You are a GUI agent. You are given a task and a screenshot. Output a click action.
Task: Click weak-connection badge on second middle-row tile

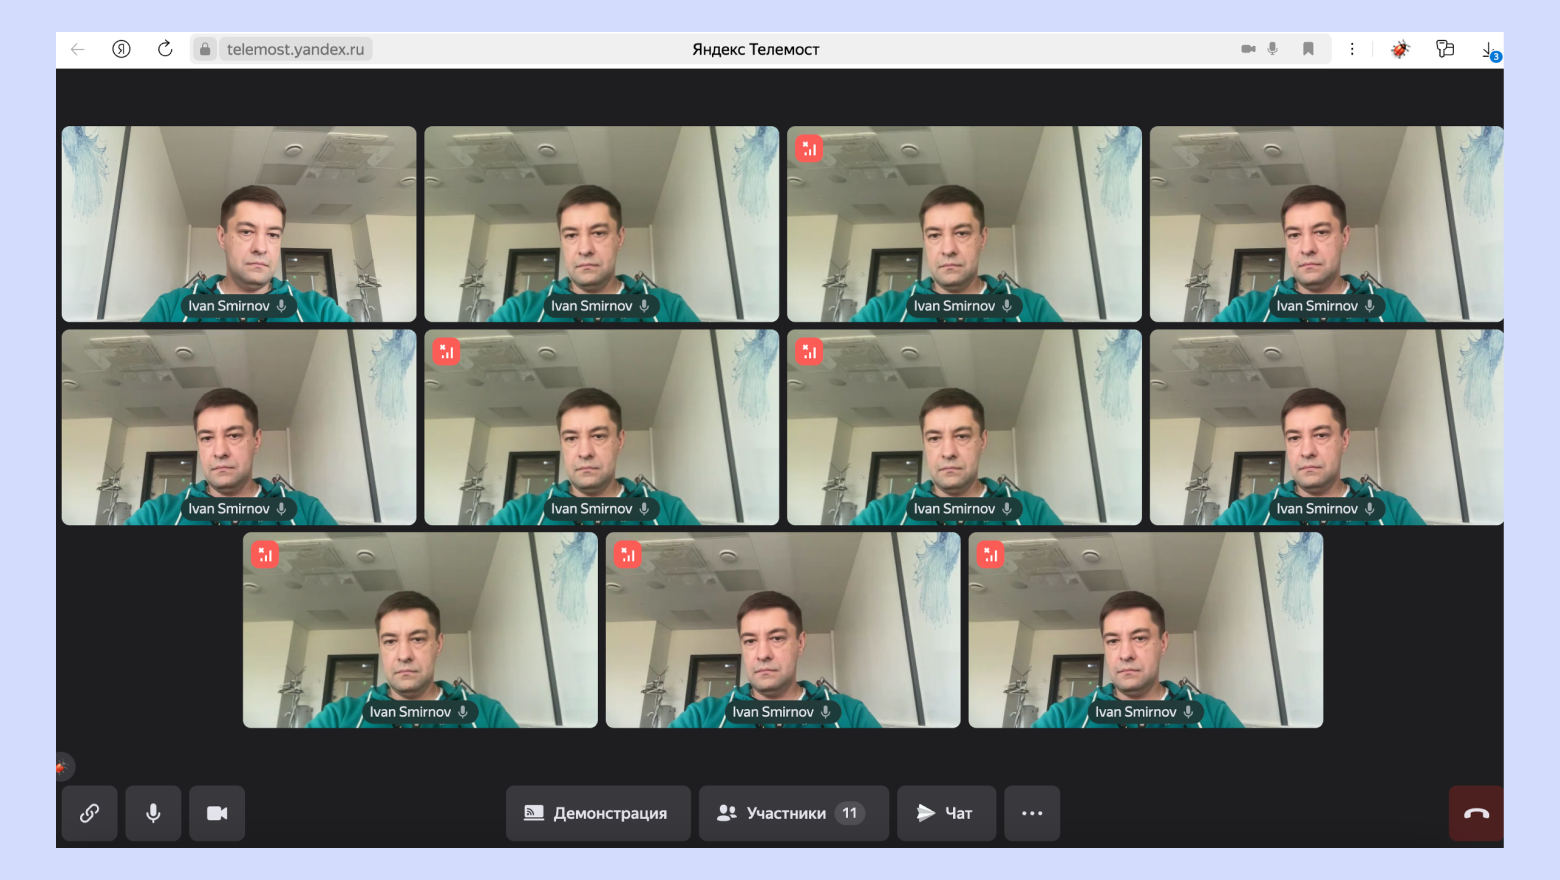(446, 352)
